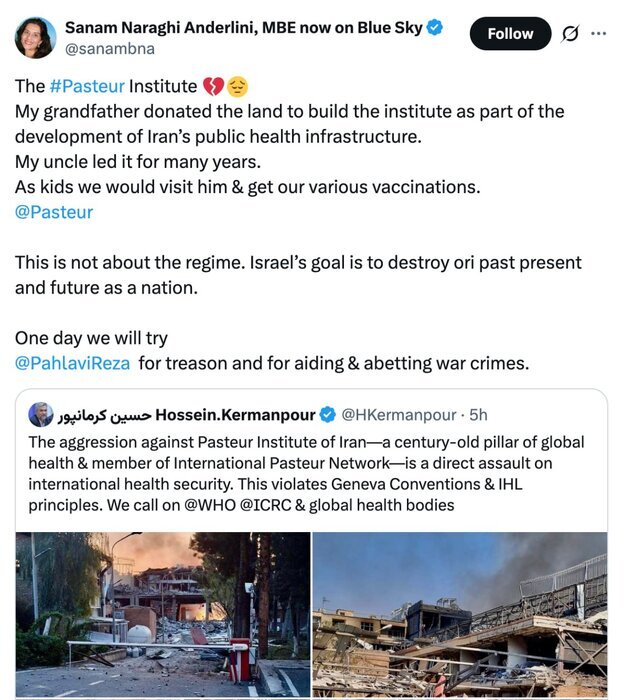Select the display name Sanam Naraghi Anderlini
The height and width of the screenshot is (700, 624).
pyautogui.click(x=244, y=28)
